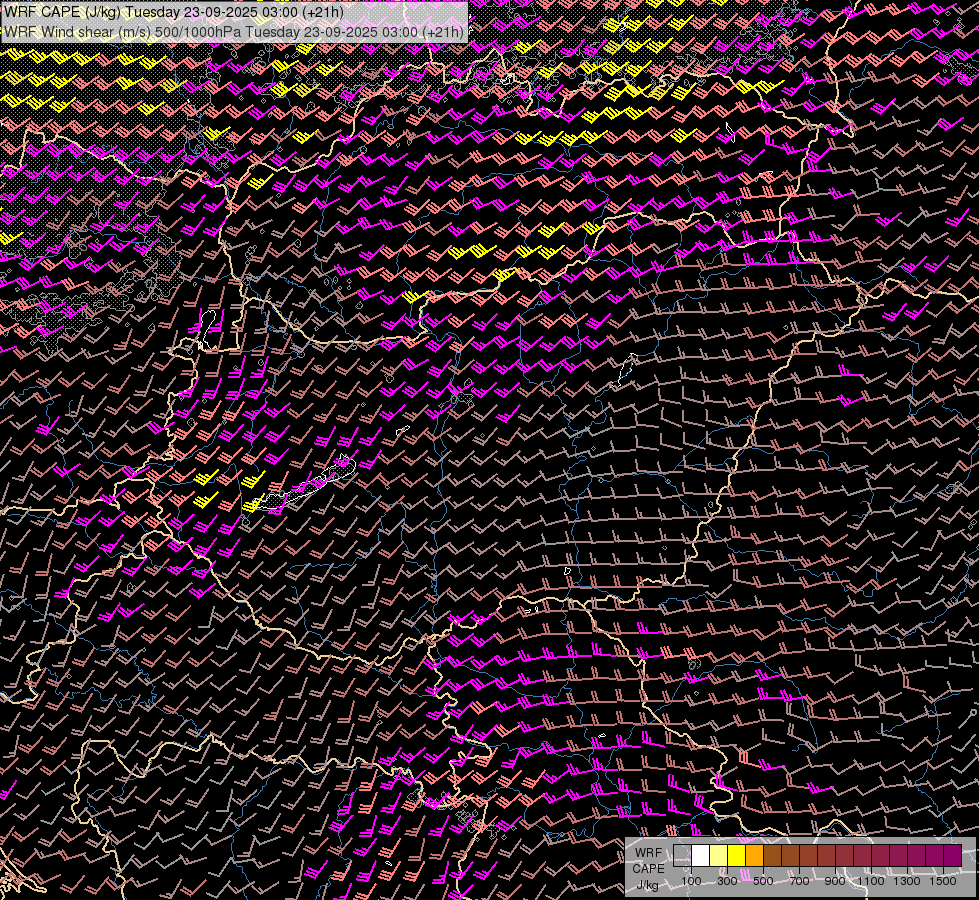The height and width of the screenshot is (900, 979).
Task: Select the 1100 legend tick label
Action: click(872, 881)
